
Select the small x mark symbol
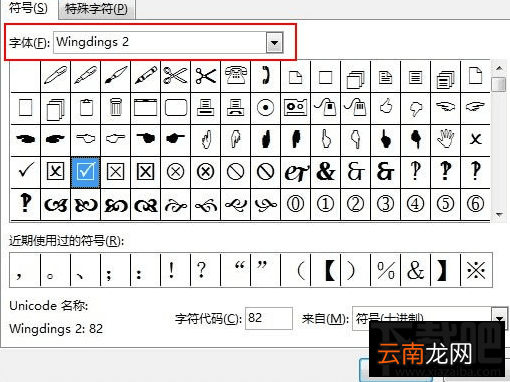tap(476, 140)
